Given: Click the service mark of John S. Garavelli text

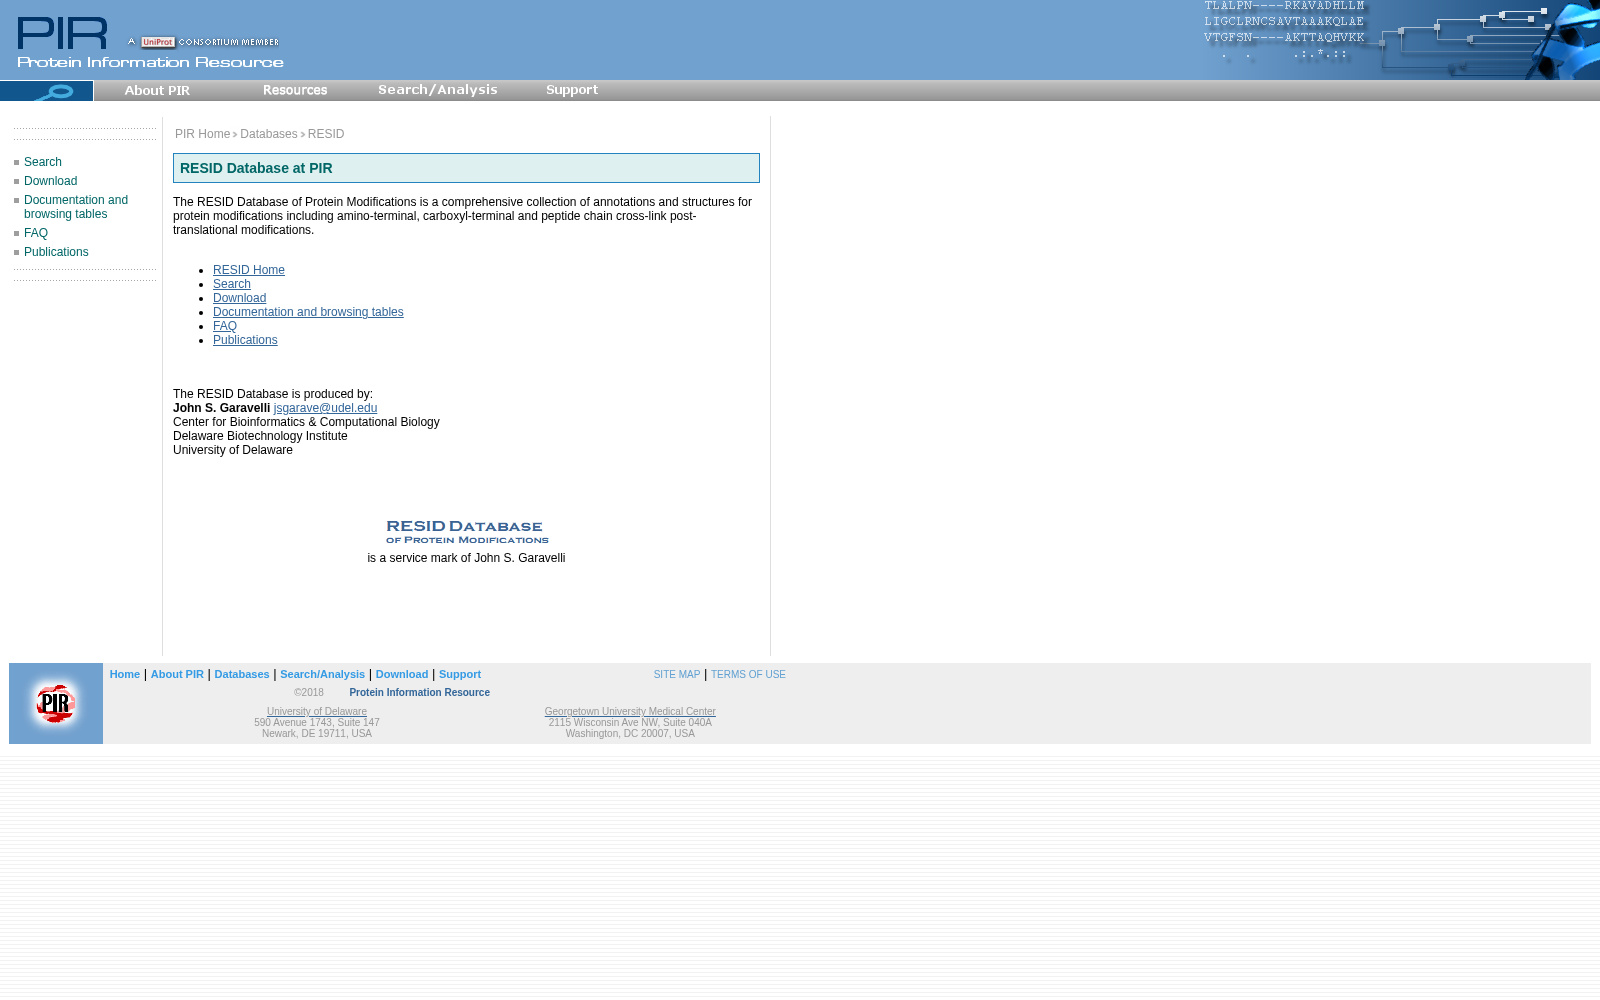Looking at the screenshot, I should click(x=466, y=558).
